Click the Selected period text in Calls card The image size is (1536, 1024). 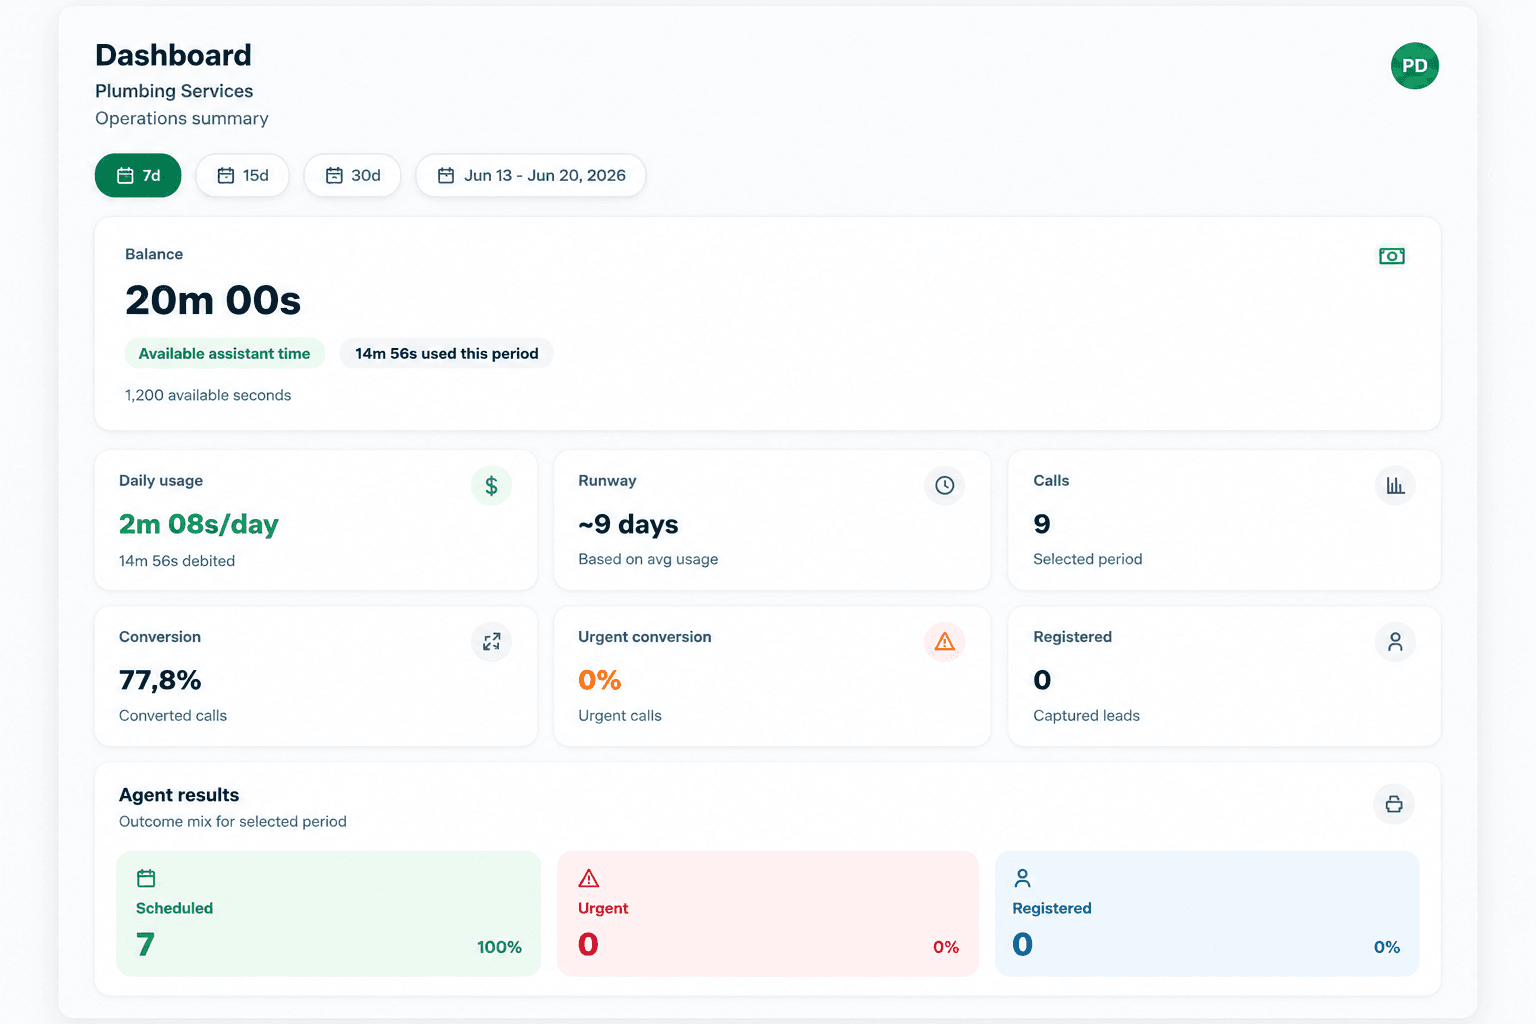pos(1087,559)
